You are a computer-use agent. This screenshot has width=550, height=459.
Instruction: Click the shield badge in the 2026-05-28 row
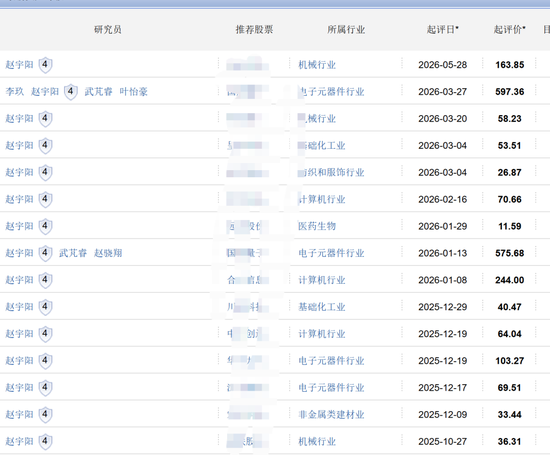[45, 65]
